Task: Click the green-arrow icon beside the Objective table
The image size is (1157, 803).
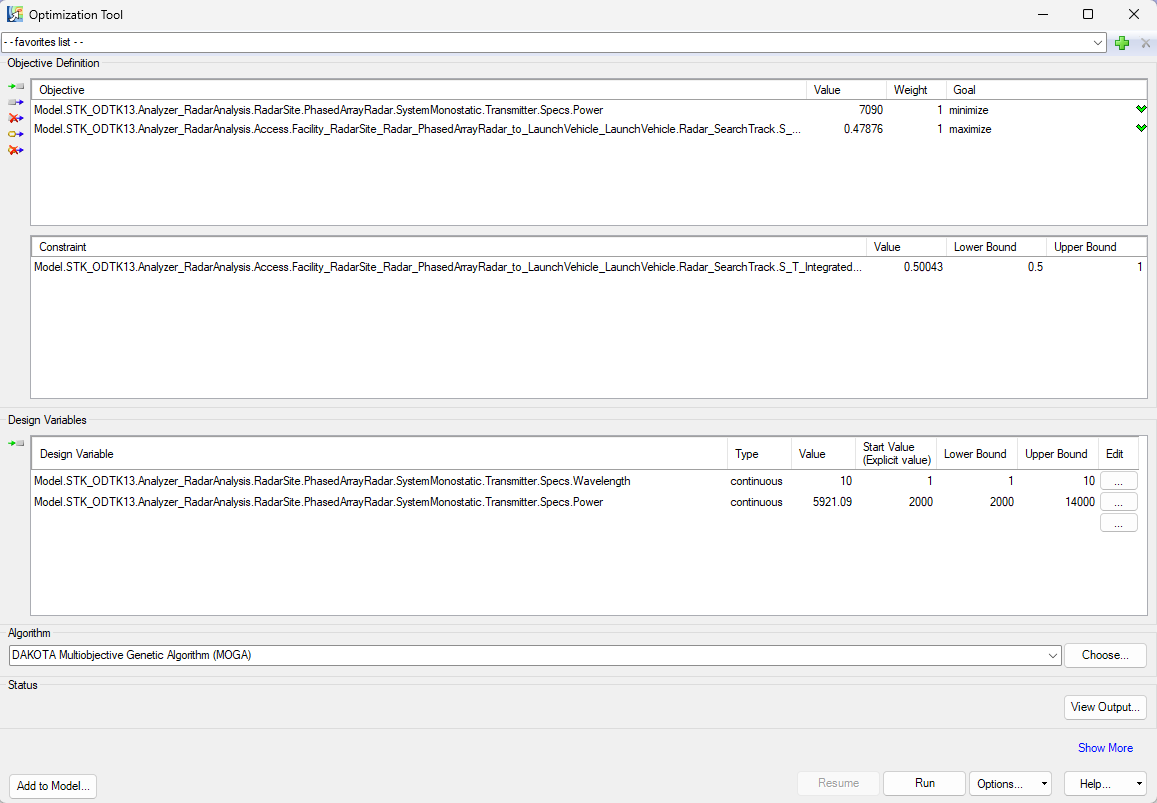Action: 15,87
